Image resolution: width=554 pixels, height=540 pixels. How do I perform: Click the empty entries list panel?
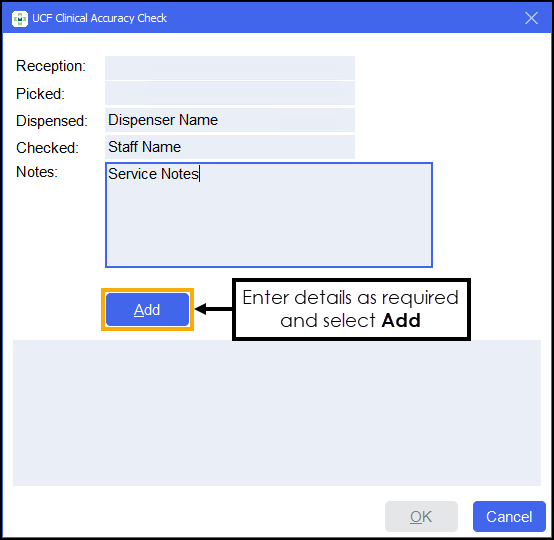(277, 413)
